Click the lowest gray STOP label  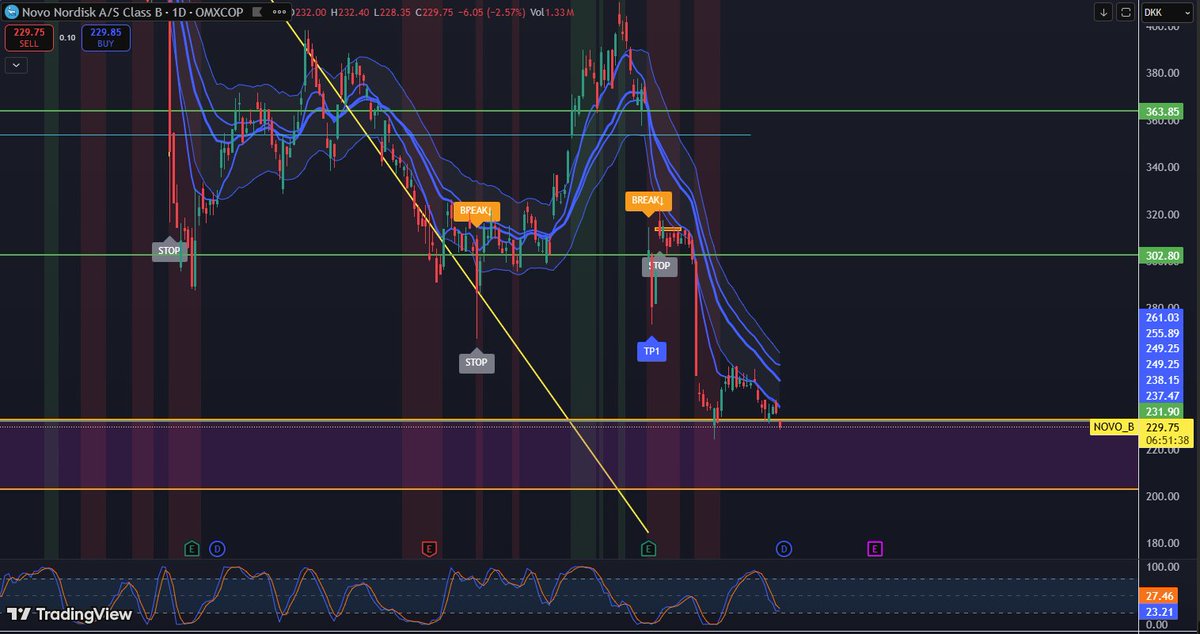(476, 361)
